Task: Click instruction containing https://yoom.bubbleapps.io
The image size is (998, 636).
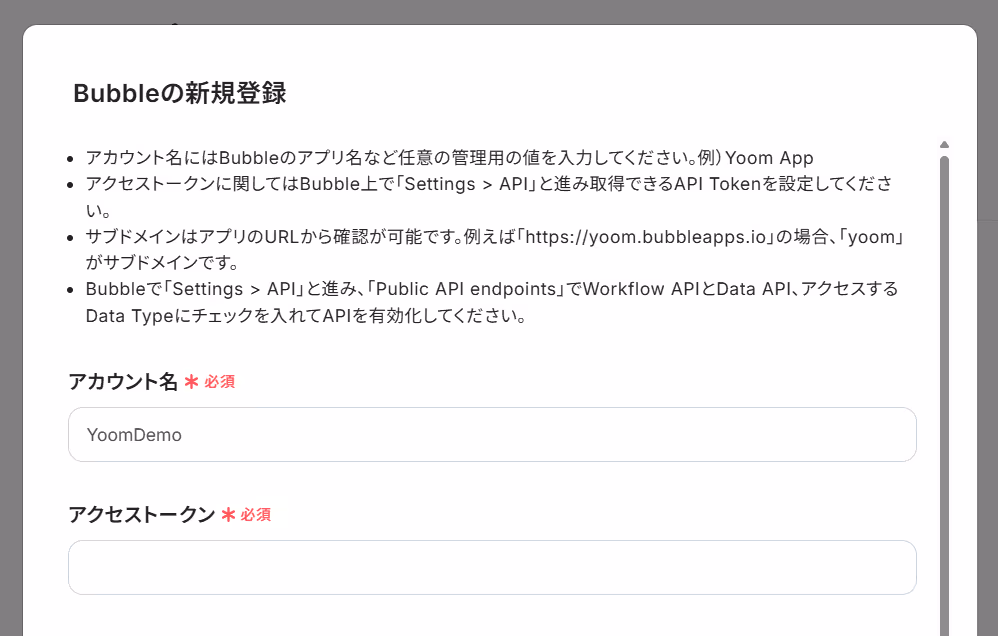Action: [x=495, y=250]
